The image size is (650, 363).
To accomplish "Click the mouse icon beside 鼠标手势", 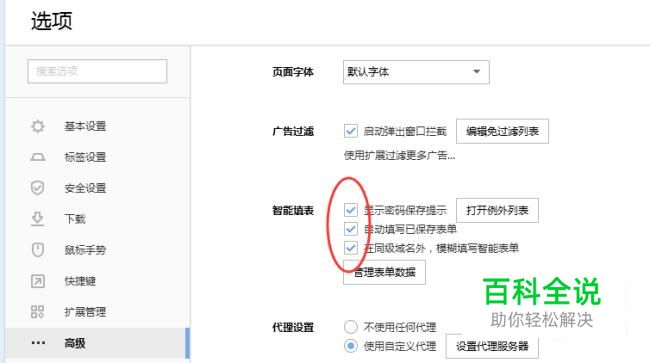I will tap(38, 250).
